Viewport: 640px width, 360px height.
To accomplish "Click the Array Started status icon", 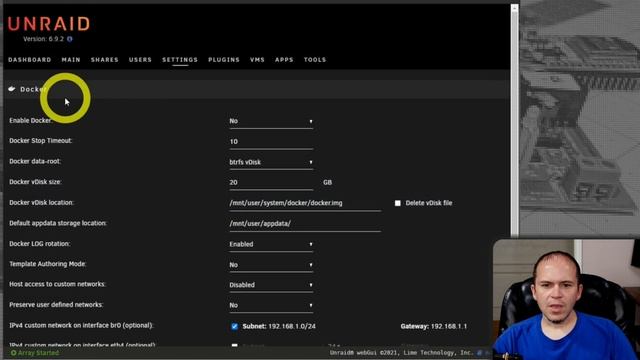I will point(13,353).
